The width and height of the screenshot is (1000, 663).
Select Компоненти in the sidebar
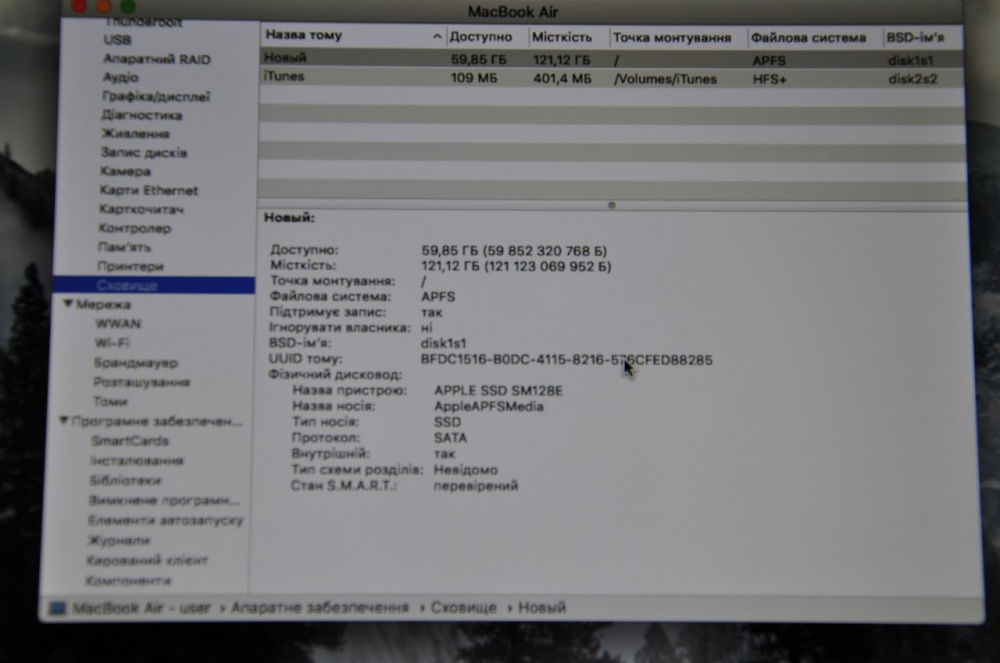click(128, 581)
